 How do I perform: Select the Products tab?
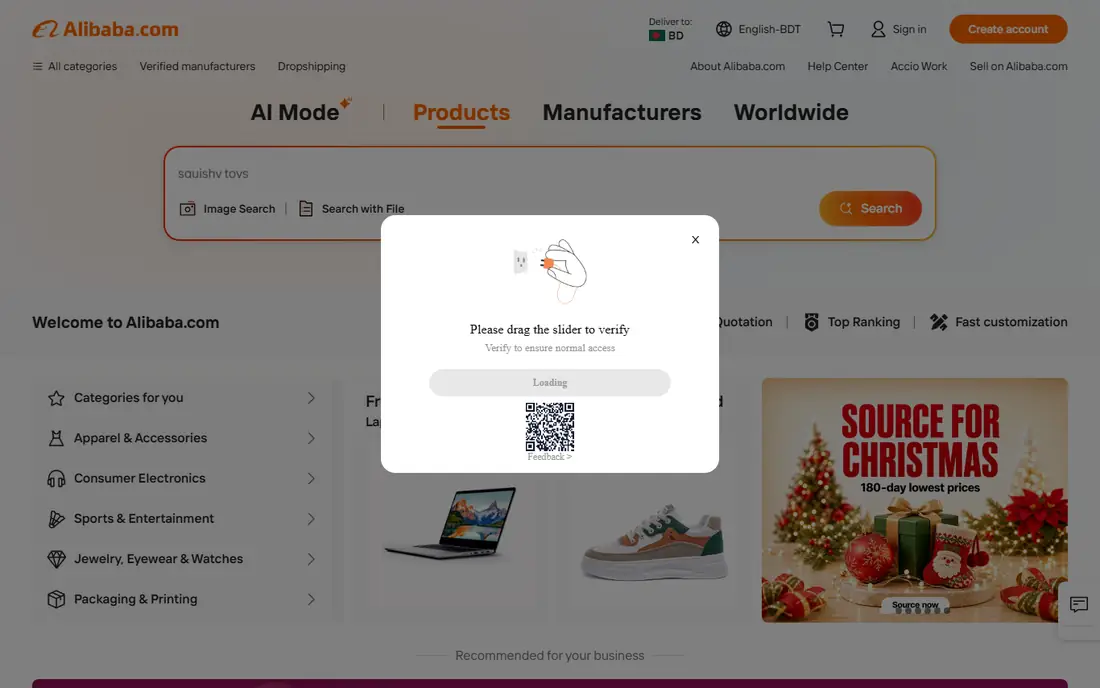pos(461,112)
